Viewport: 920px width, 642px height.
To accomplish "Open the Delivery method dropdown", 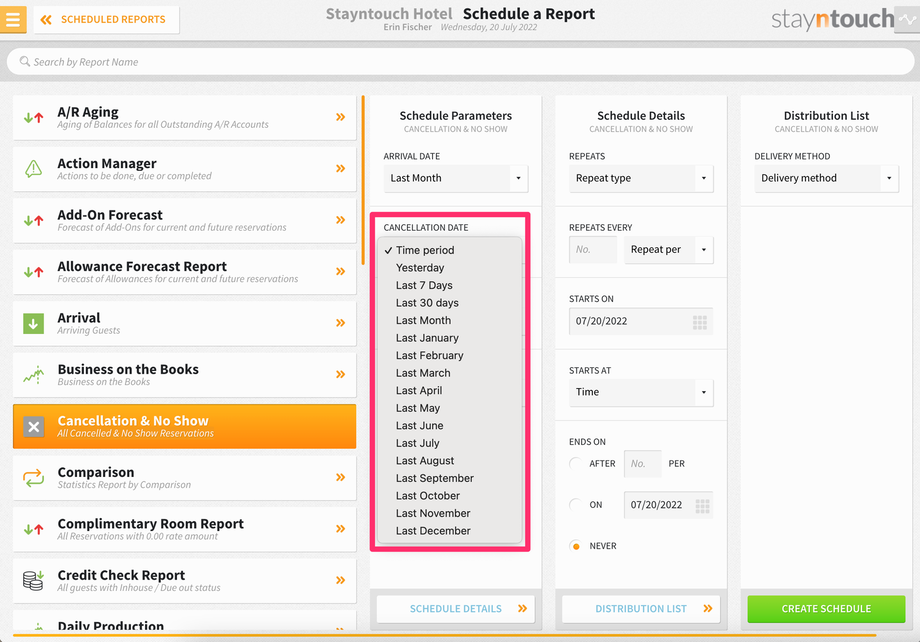I will click(827, 178).
